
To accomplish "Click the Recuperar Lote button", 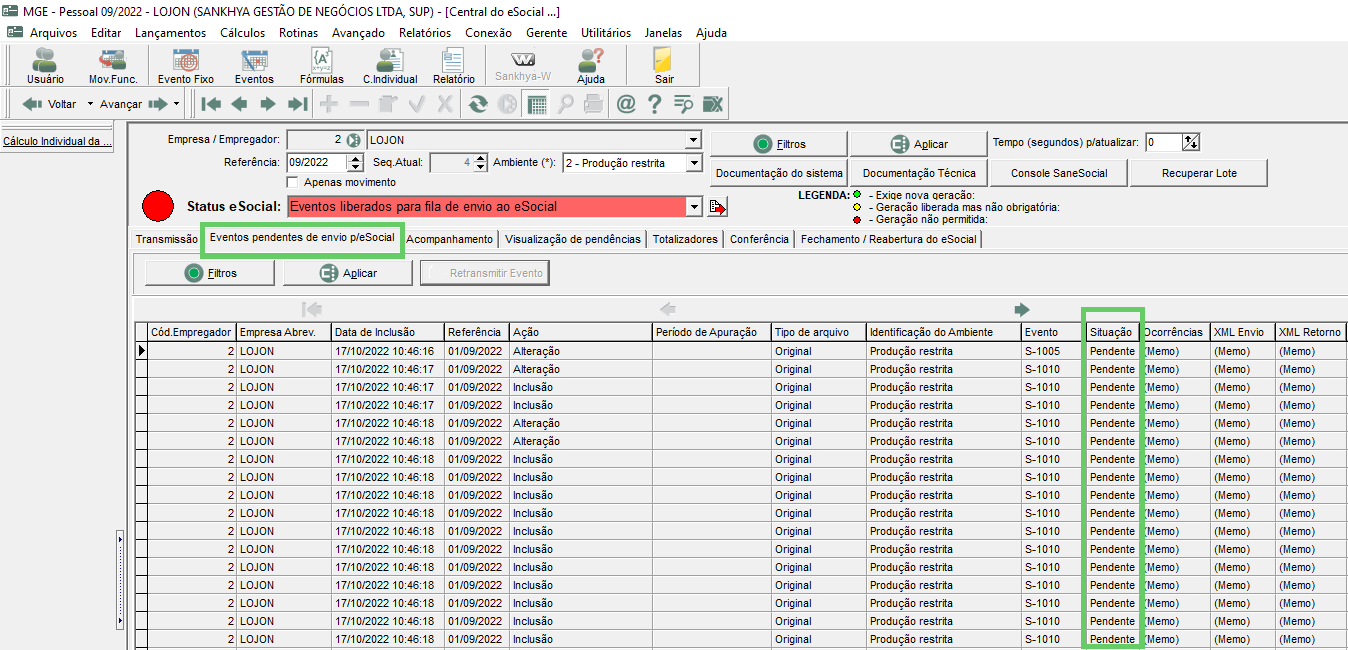I will 1199,173.
